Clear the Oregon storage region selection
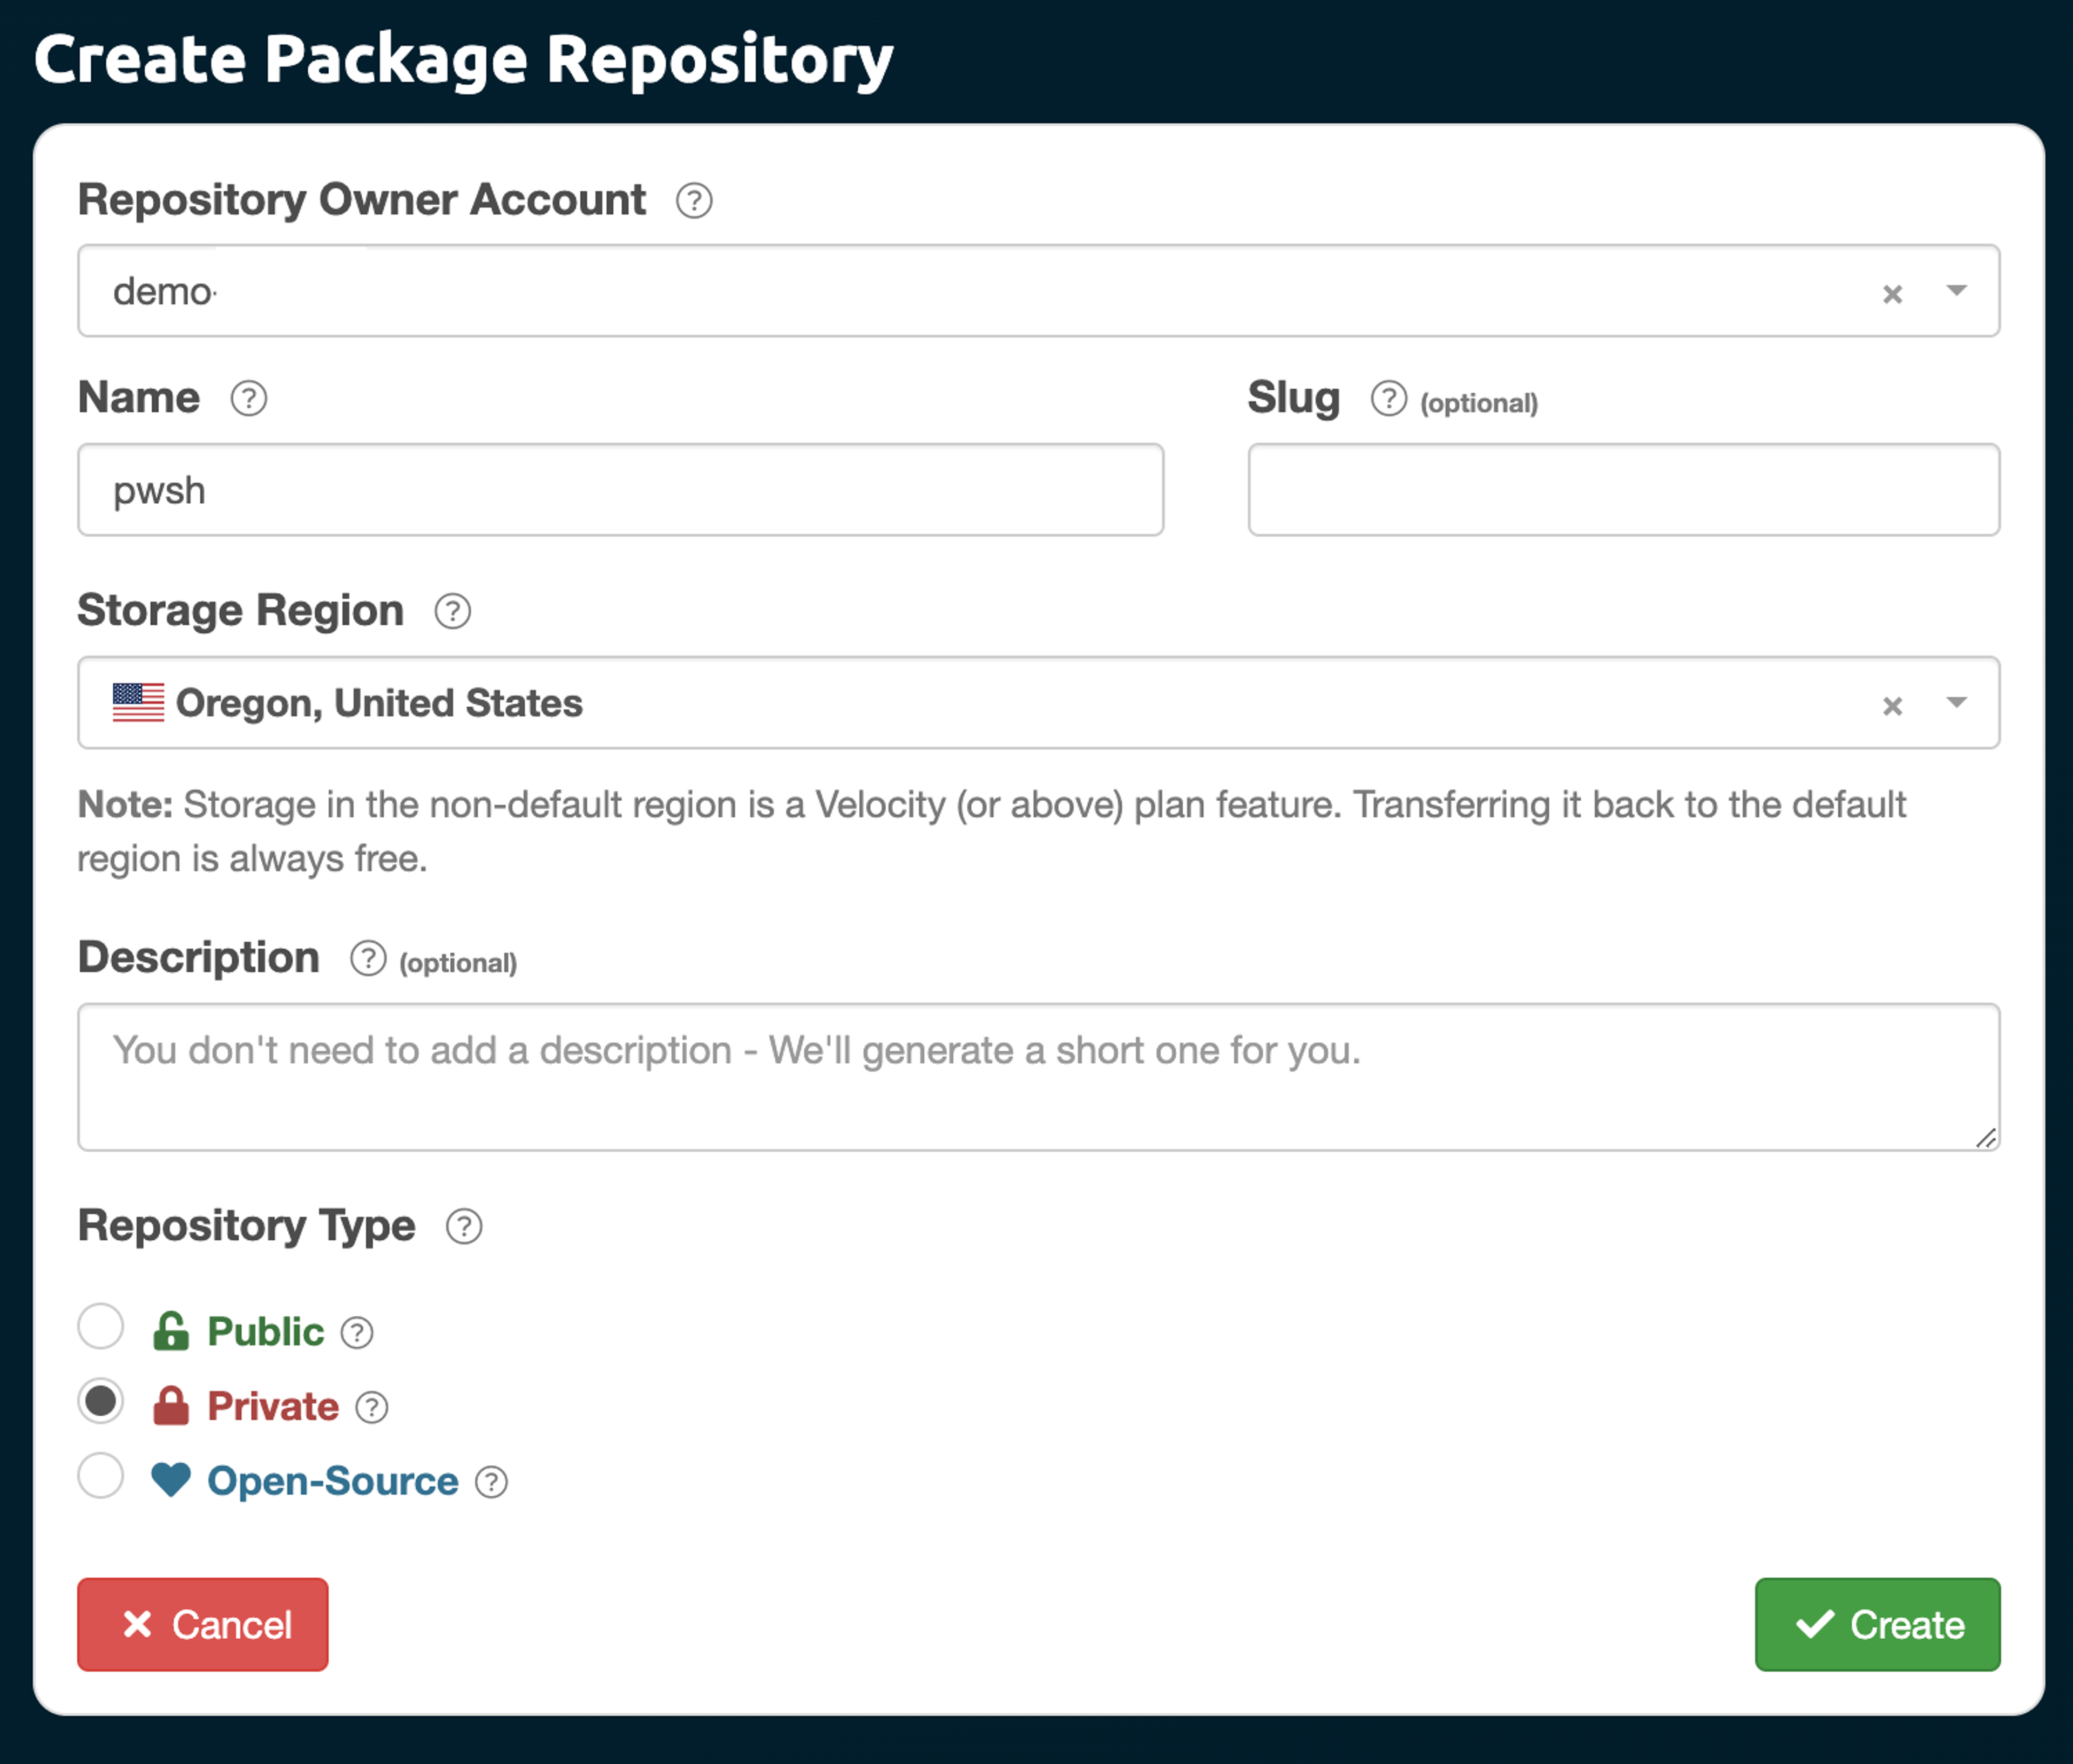This screenshot has width=2073, height=1764. click(x=1892, y=706)
